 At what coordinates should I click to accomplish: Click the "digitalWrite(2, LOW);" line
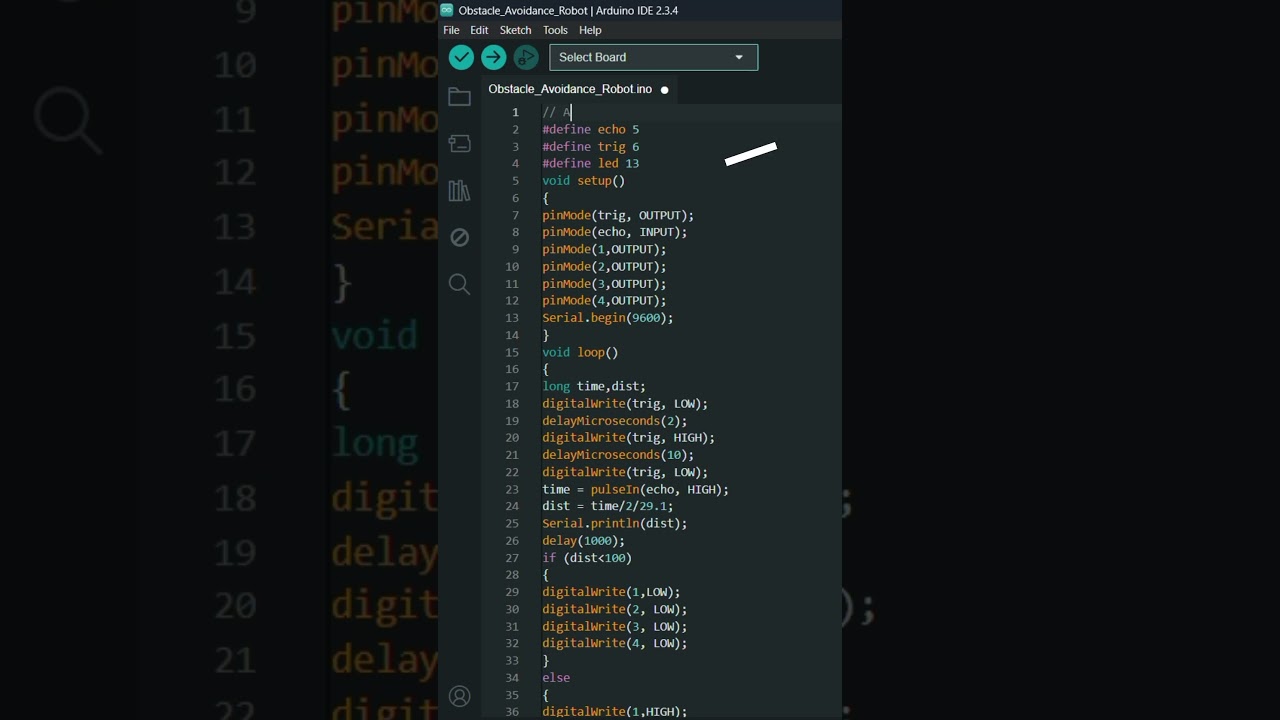tap(615, 609)
